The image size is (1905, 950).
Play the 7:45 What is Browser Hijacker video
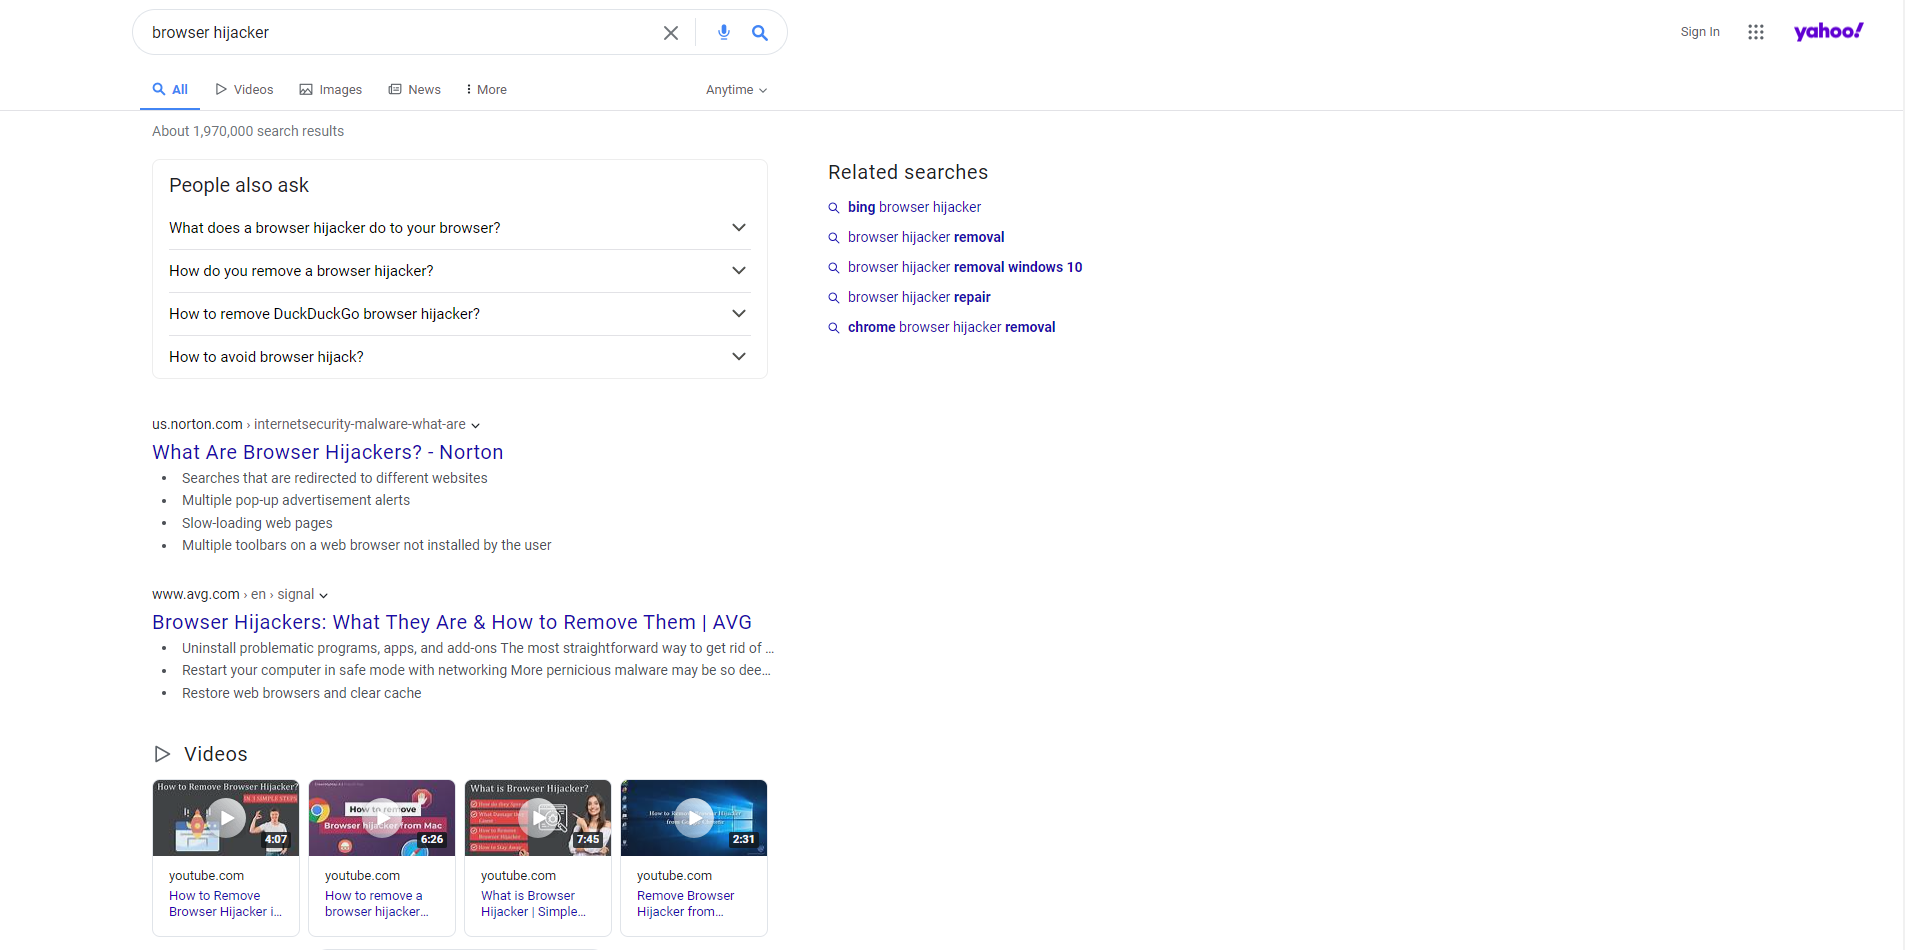click(x=538, y=818)
